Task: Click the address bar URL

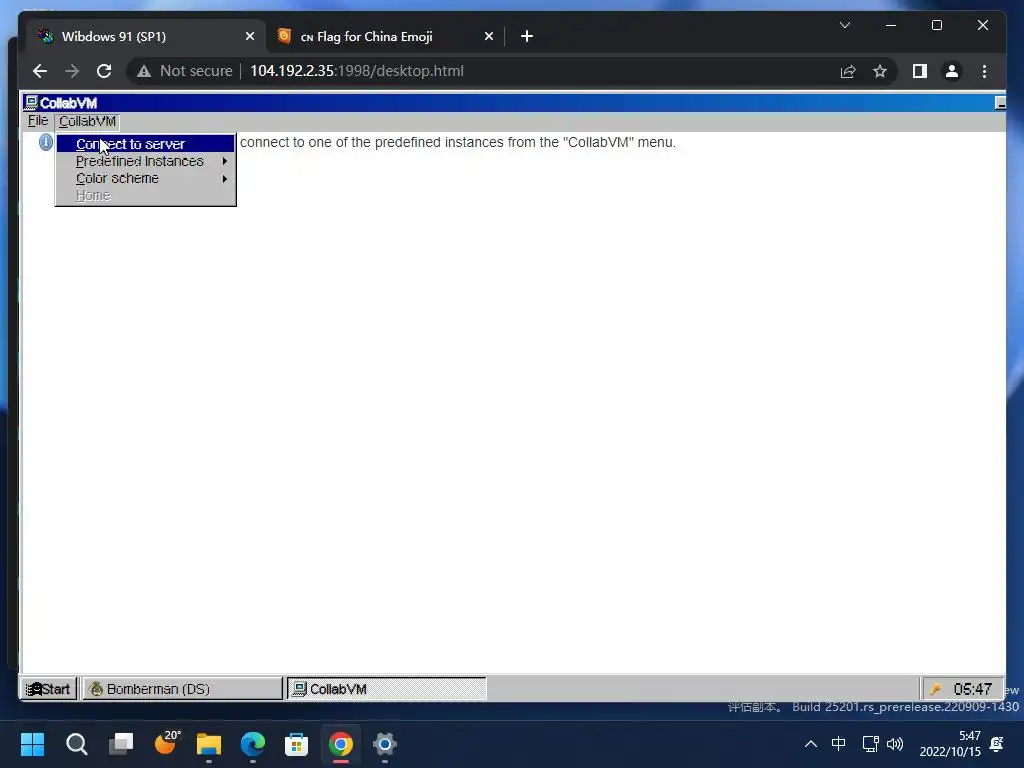Action: click(x=357, y=71)
